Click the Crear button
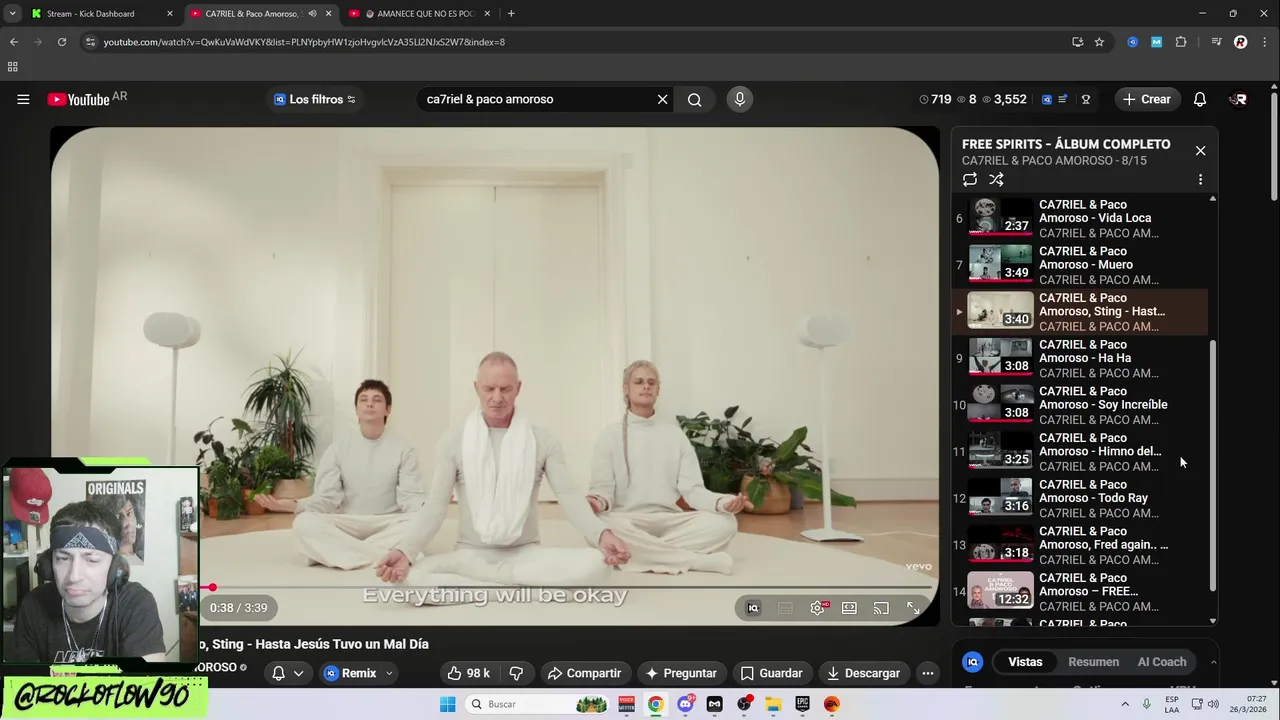Image resolution: width=1280 pixels, height=720 pixels. 1146,99
